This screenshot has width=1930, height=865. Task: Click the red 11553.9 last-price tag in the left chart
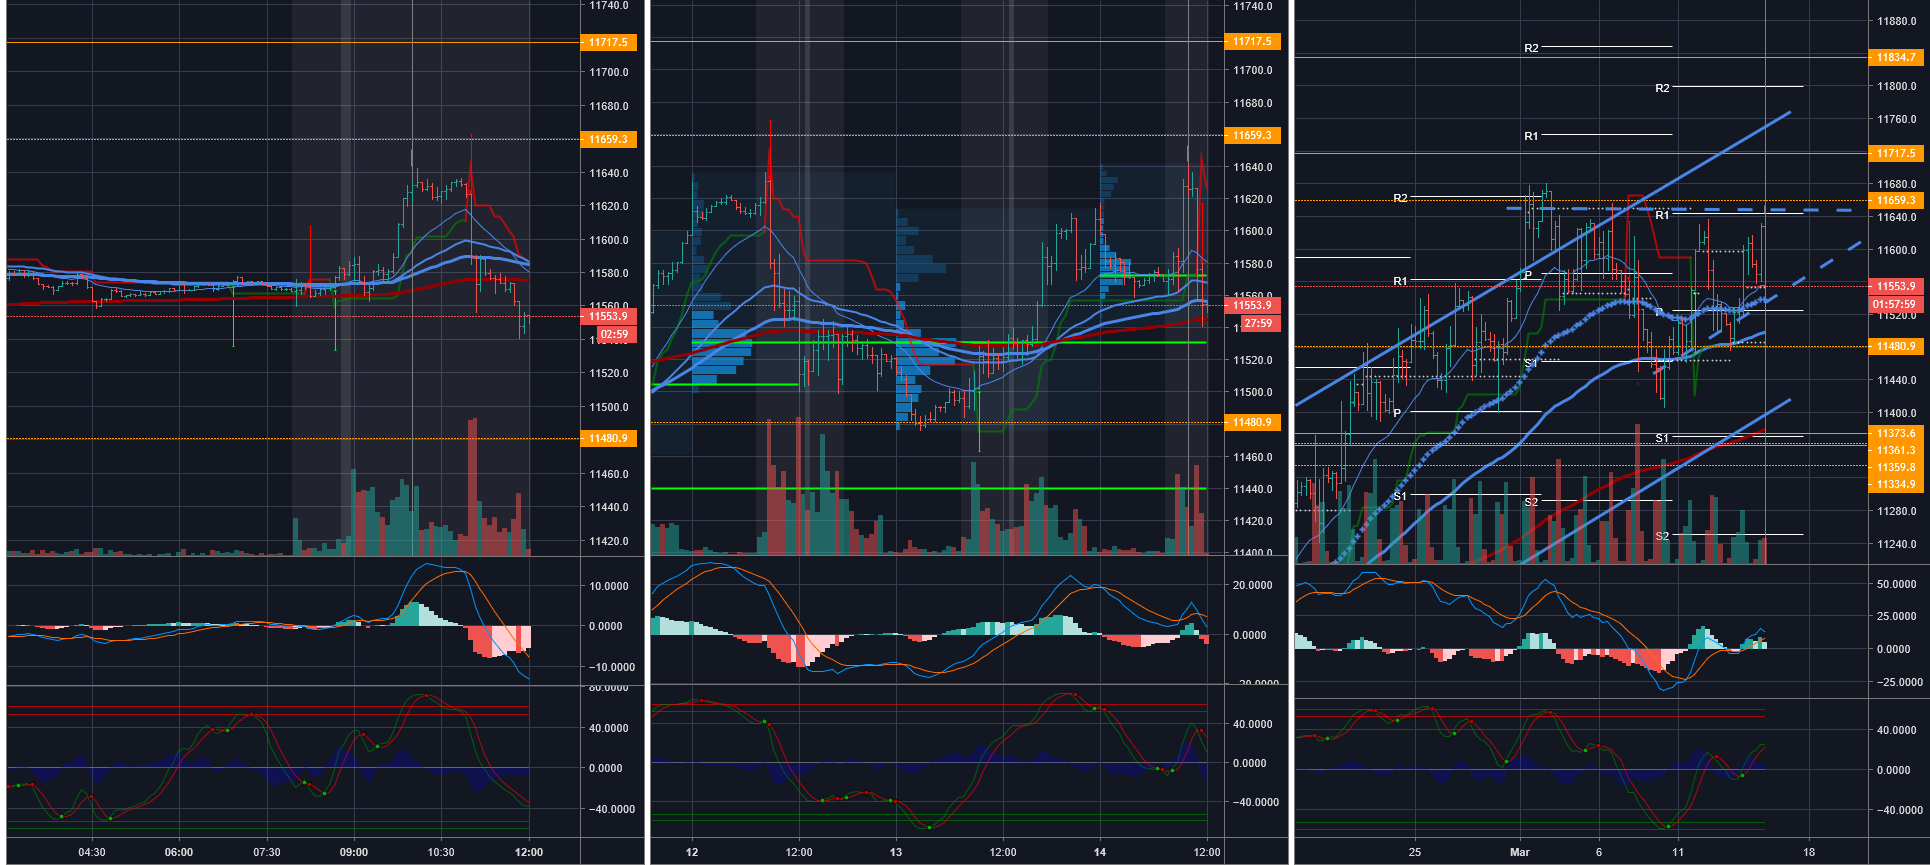click(x=608, y=316)
